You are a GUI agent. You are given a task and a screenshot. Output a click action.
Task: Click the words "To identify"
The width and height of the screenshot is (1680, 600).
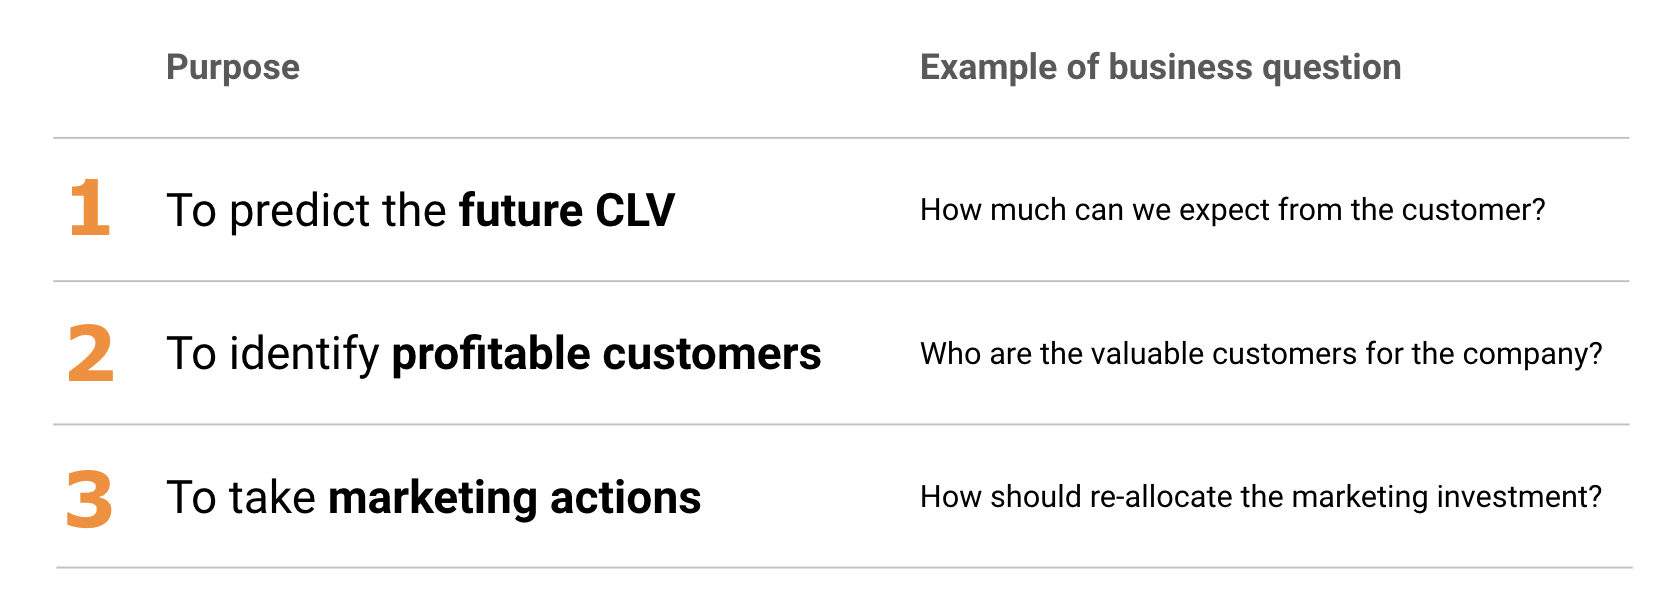coord(273,354)
